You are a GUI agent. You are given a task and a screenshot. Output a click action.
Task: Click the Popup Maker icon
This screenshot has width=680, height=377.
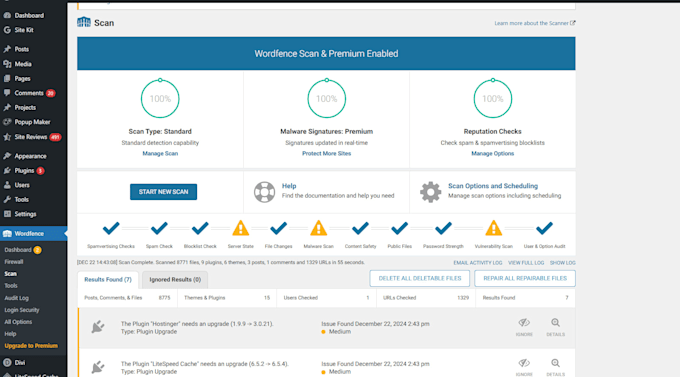pyautogui.click(x=7, y=122)
